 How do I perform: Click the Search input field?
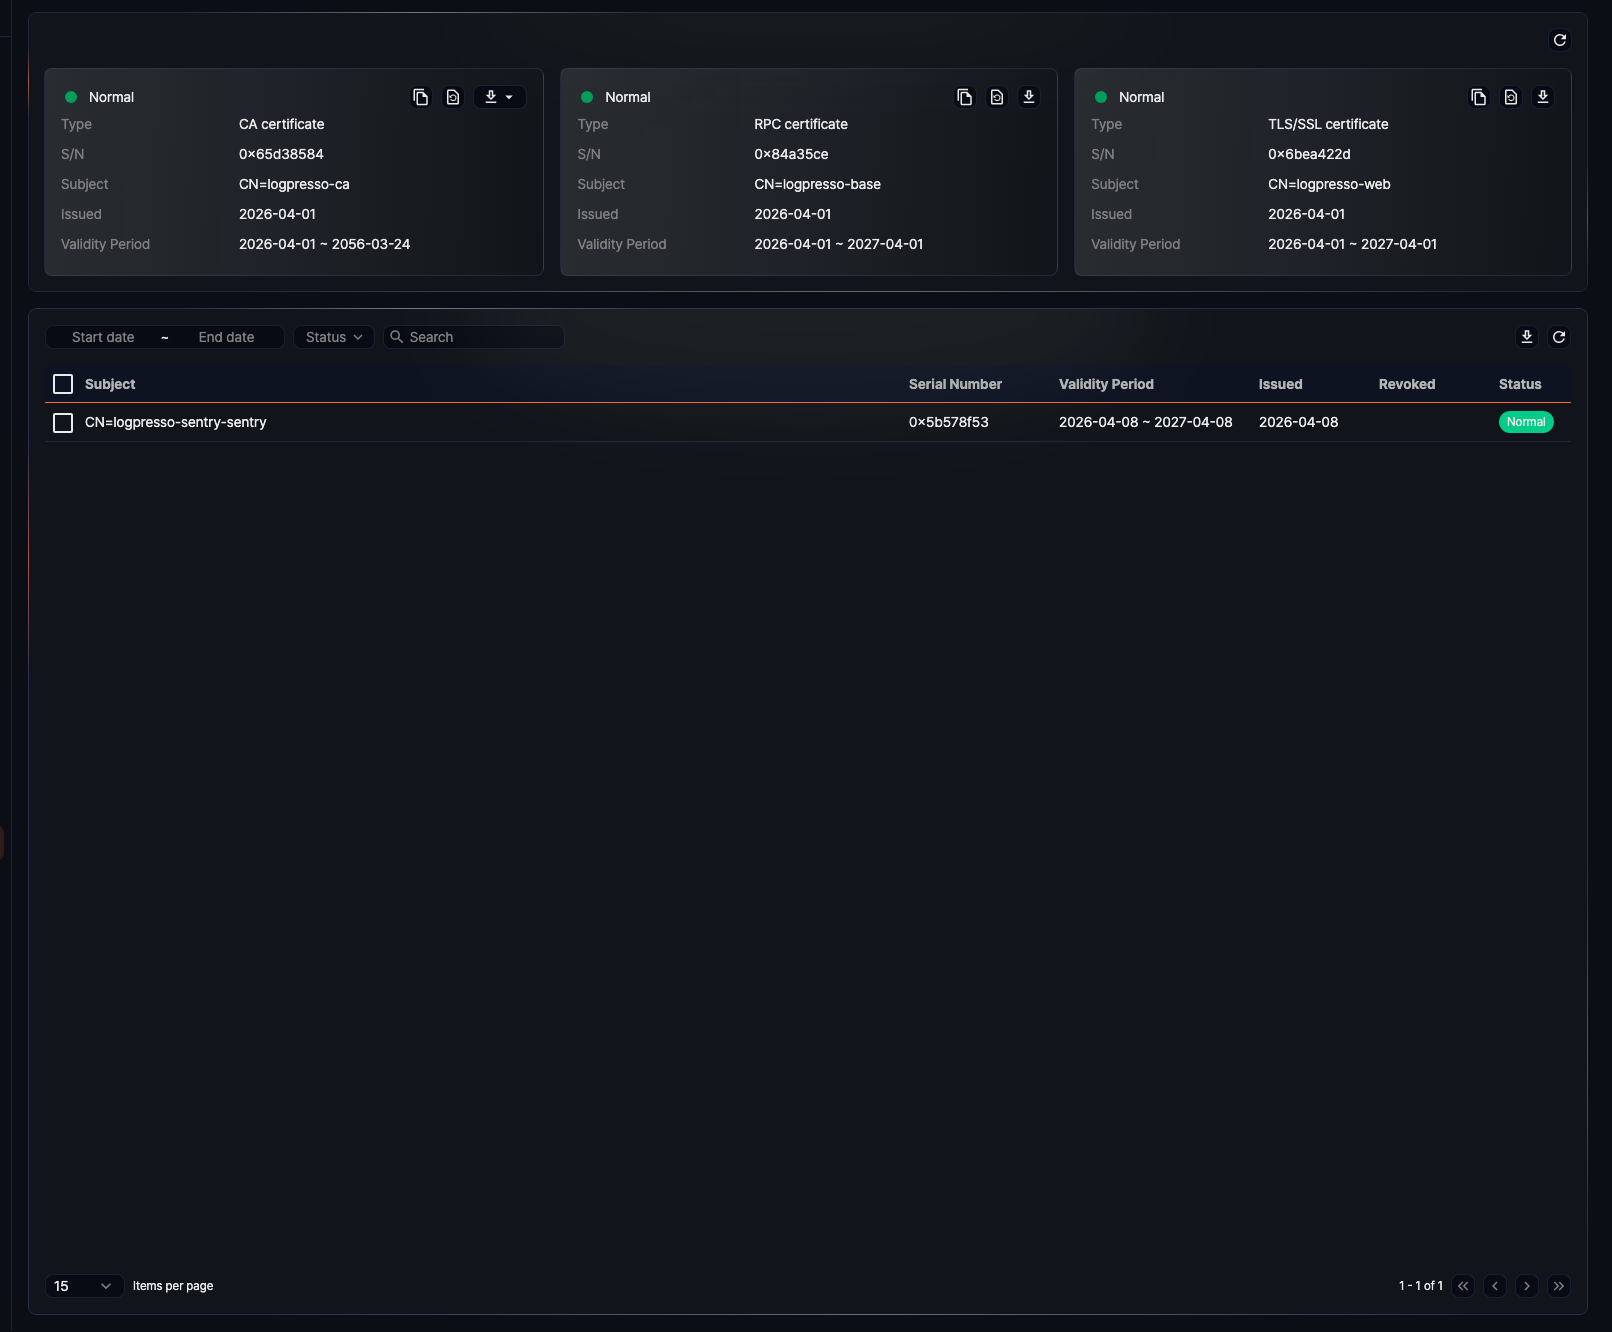coord(482,337)
